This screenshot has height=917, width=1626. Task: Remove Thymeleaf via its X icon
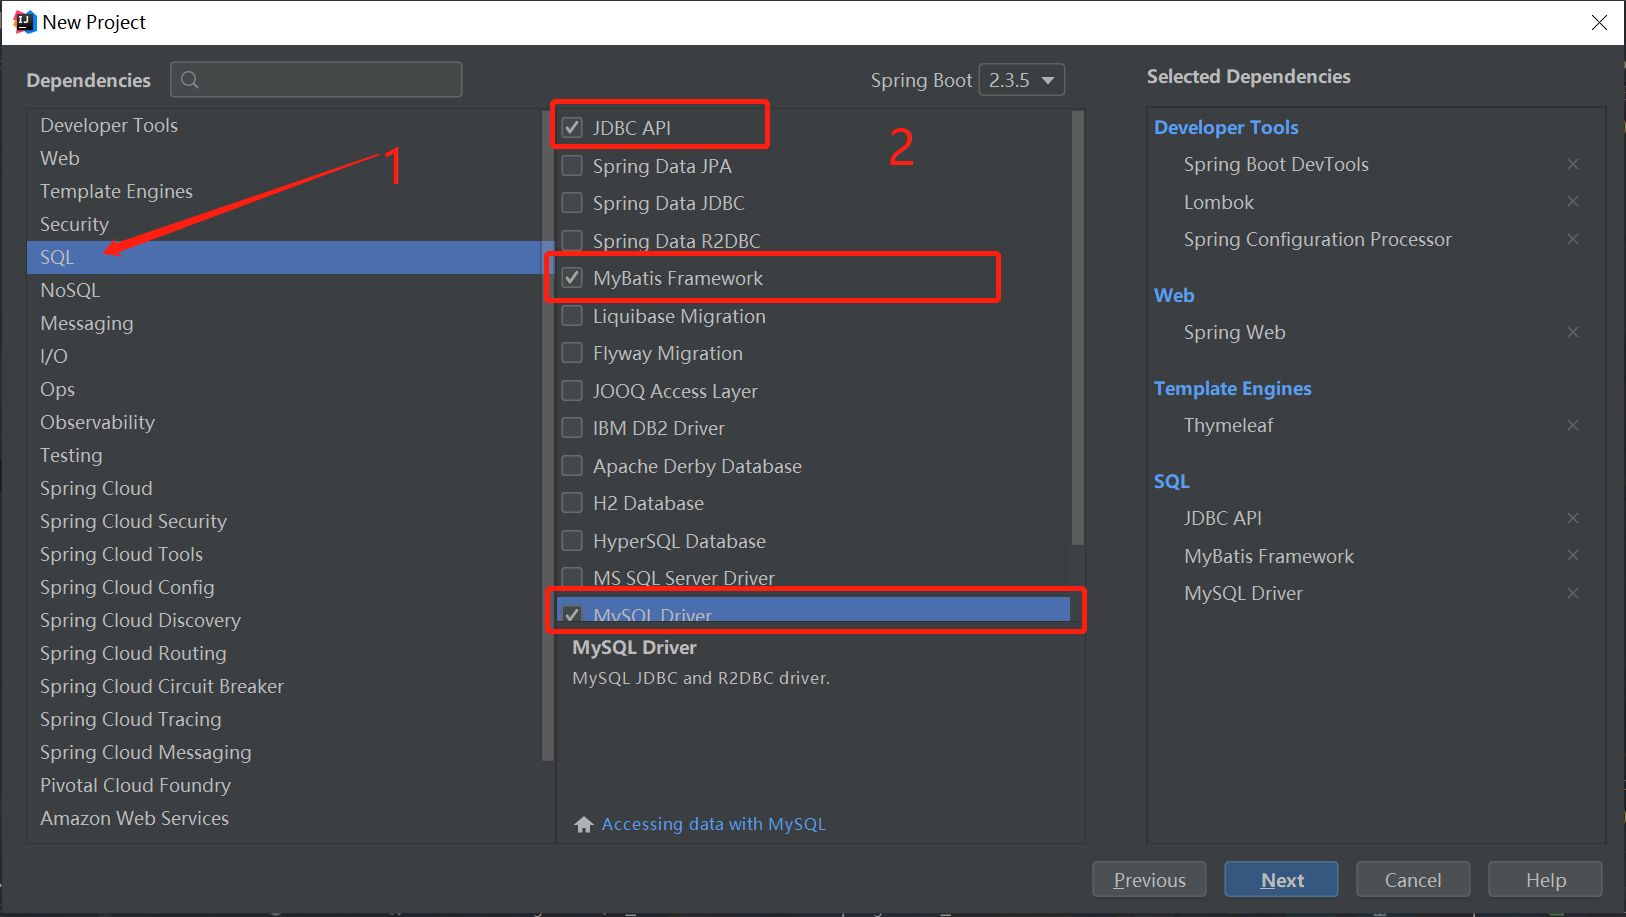coord(1572,425)
